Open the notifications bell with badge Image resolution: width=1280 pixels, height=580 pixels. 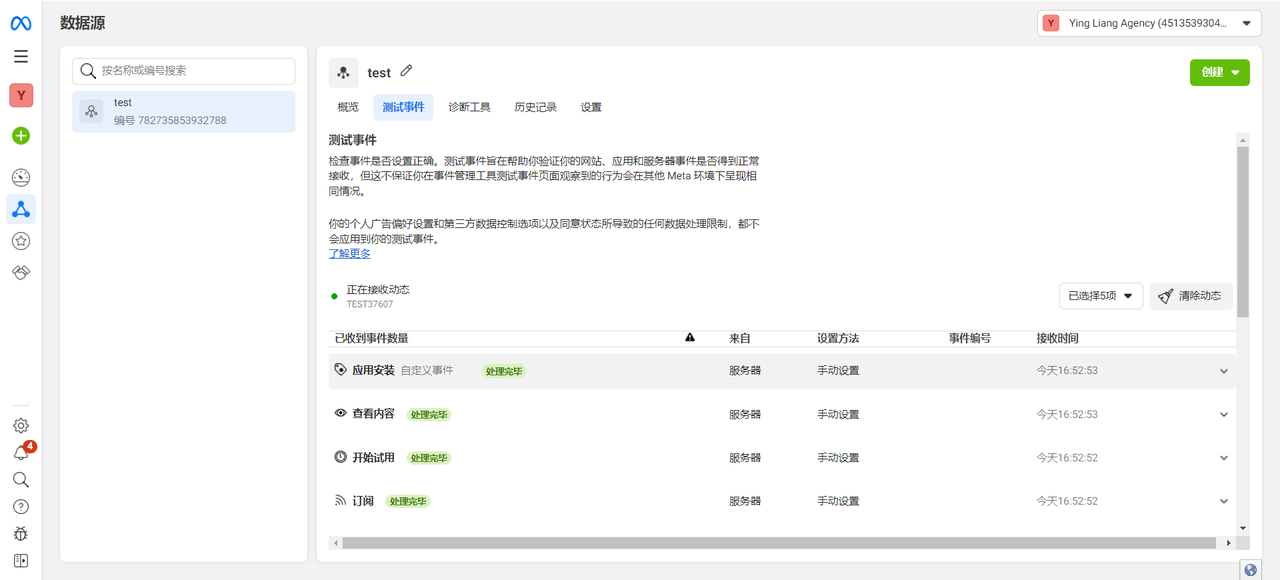click(x=20, y=452)
